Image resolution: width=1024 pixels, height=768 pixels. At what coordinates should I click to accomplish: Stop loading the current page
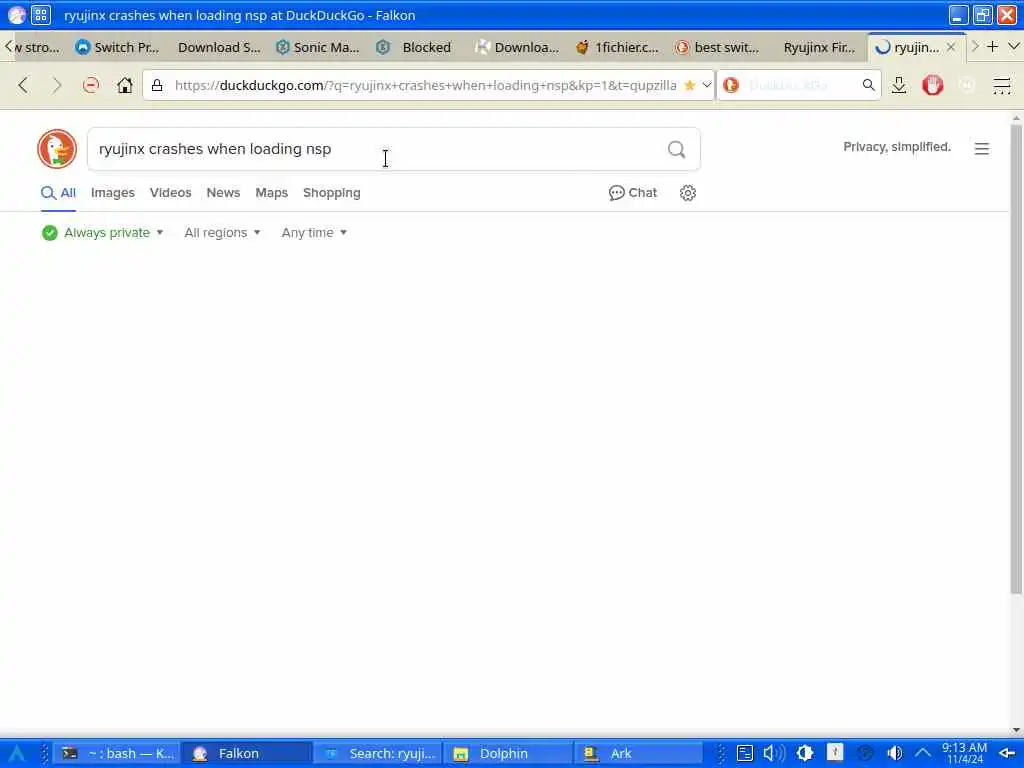click(x=91, y=85)
